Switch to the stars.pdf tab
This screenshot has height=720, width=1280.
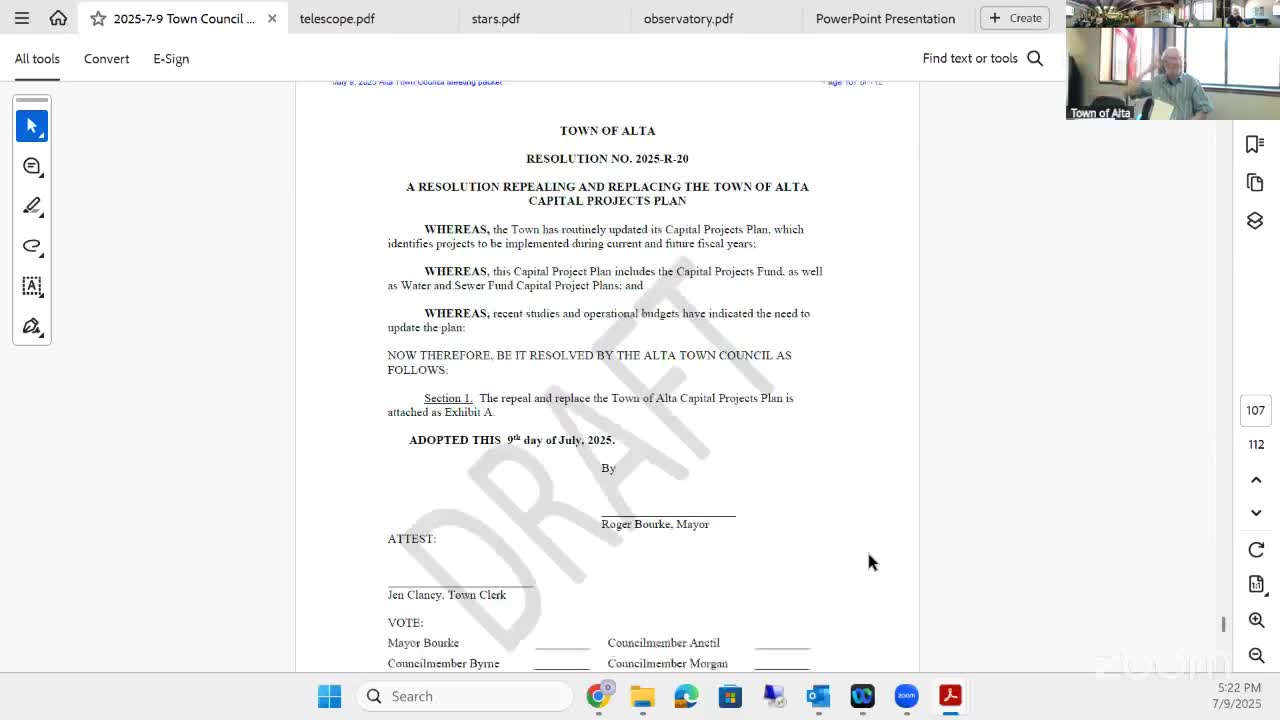[x=496, y=18]
